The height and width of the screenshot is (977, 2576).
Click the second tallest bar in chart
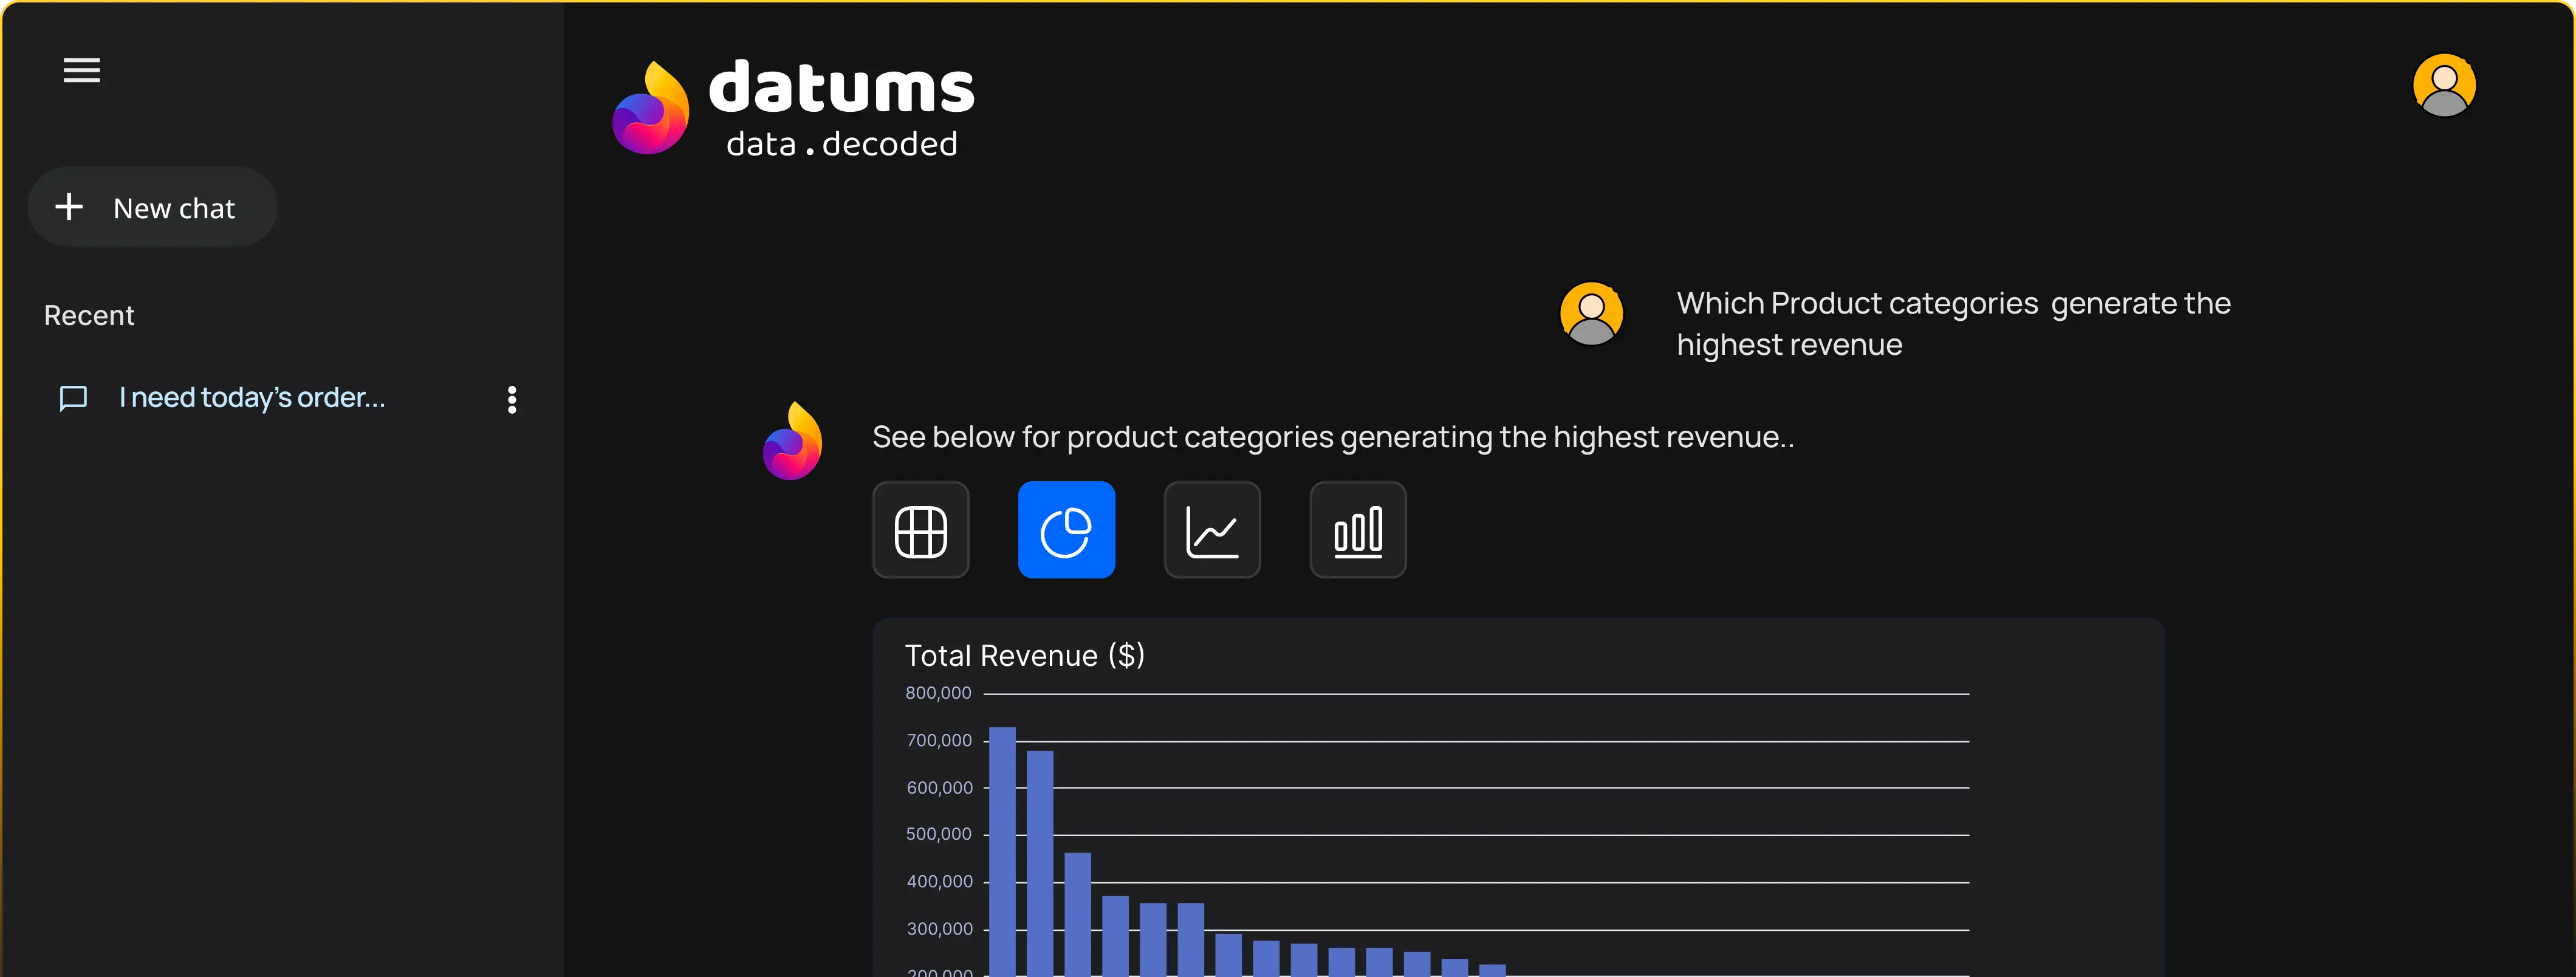pyautogui.click(x=1040, y=863)
